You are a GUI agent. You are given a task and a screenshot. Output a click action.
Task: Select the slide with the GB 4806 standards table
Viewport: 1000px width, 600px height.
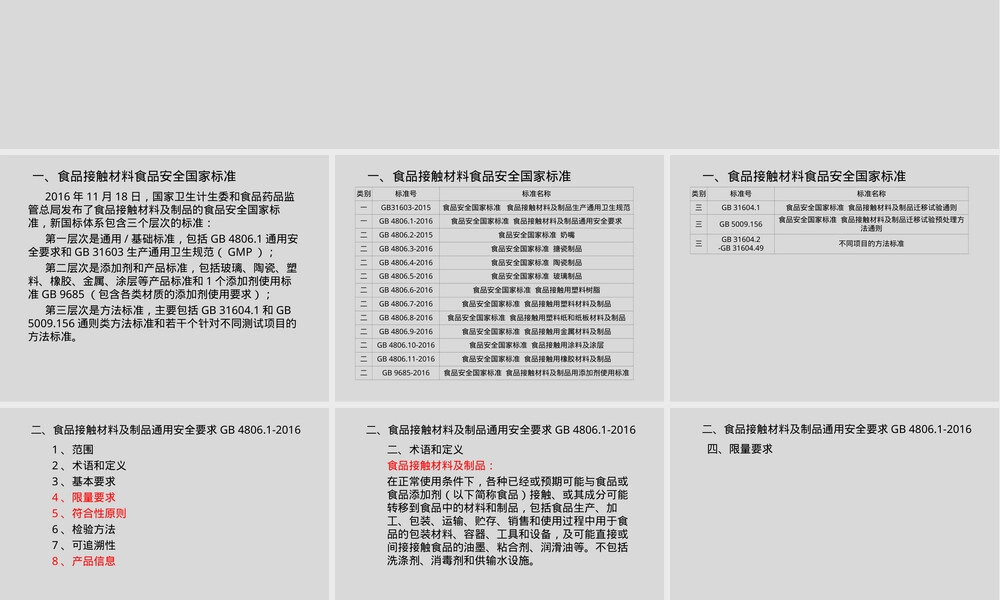(x=499, y=278)
